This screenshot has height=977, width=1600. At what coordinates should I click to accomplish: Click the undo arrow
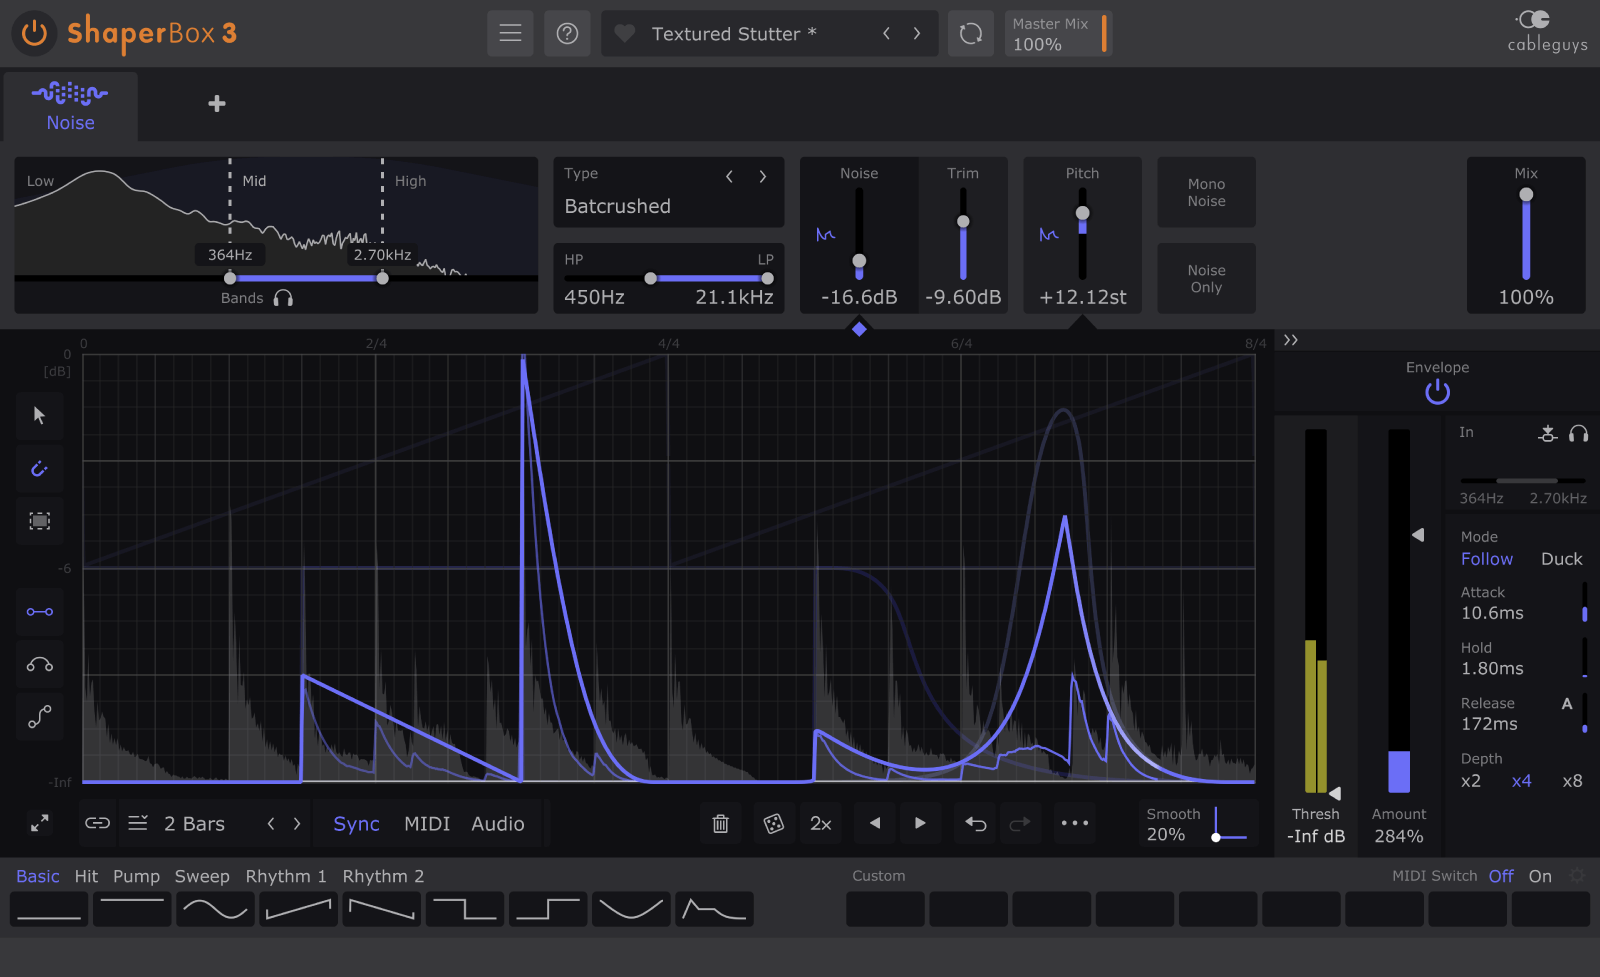coord(976,823)
